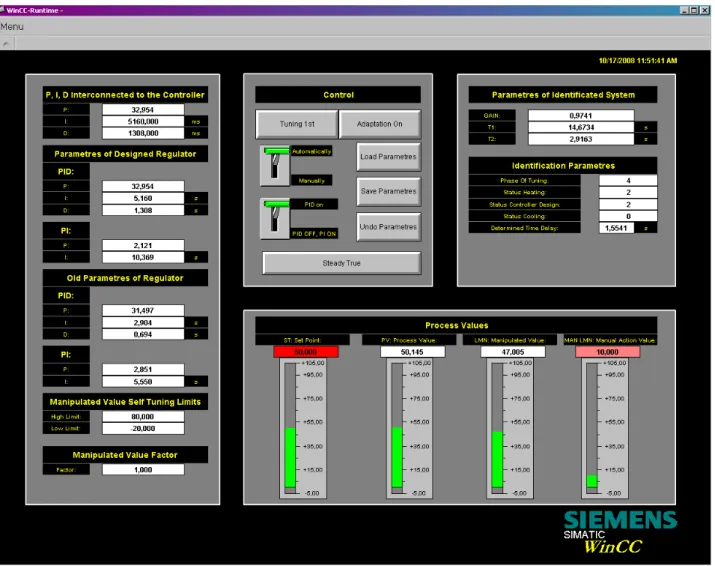715x566 pixels.
Task: Click the Process Values heading
Action: 456,325
